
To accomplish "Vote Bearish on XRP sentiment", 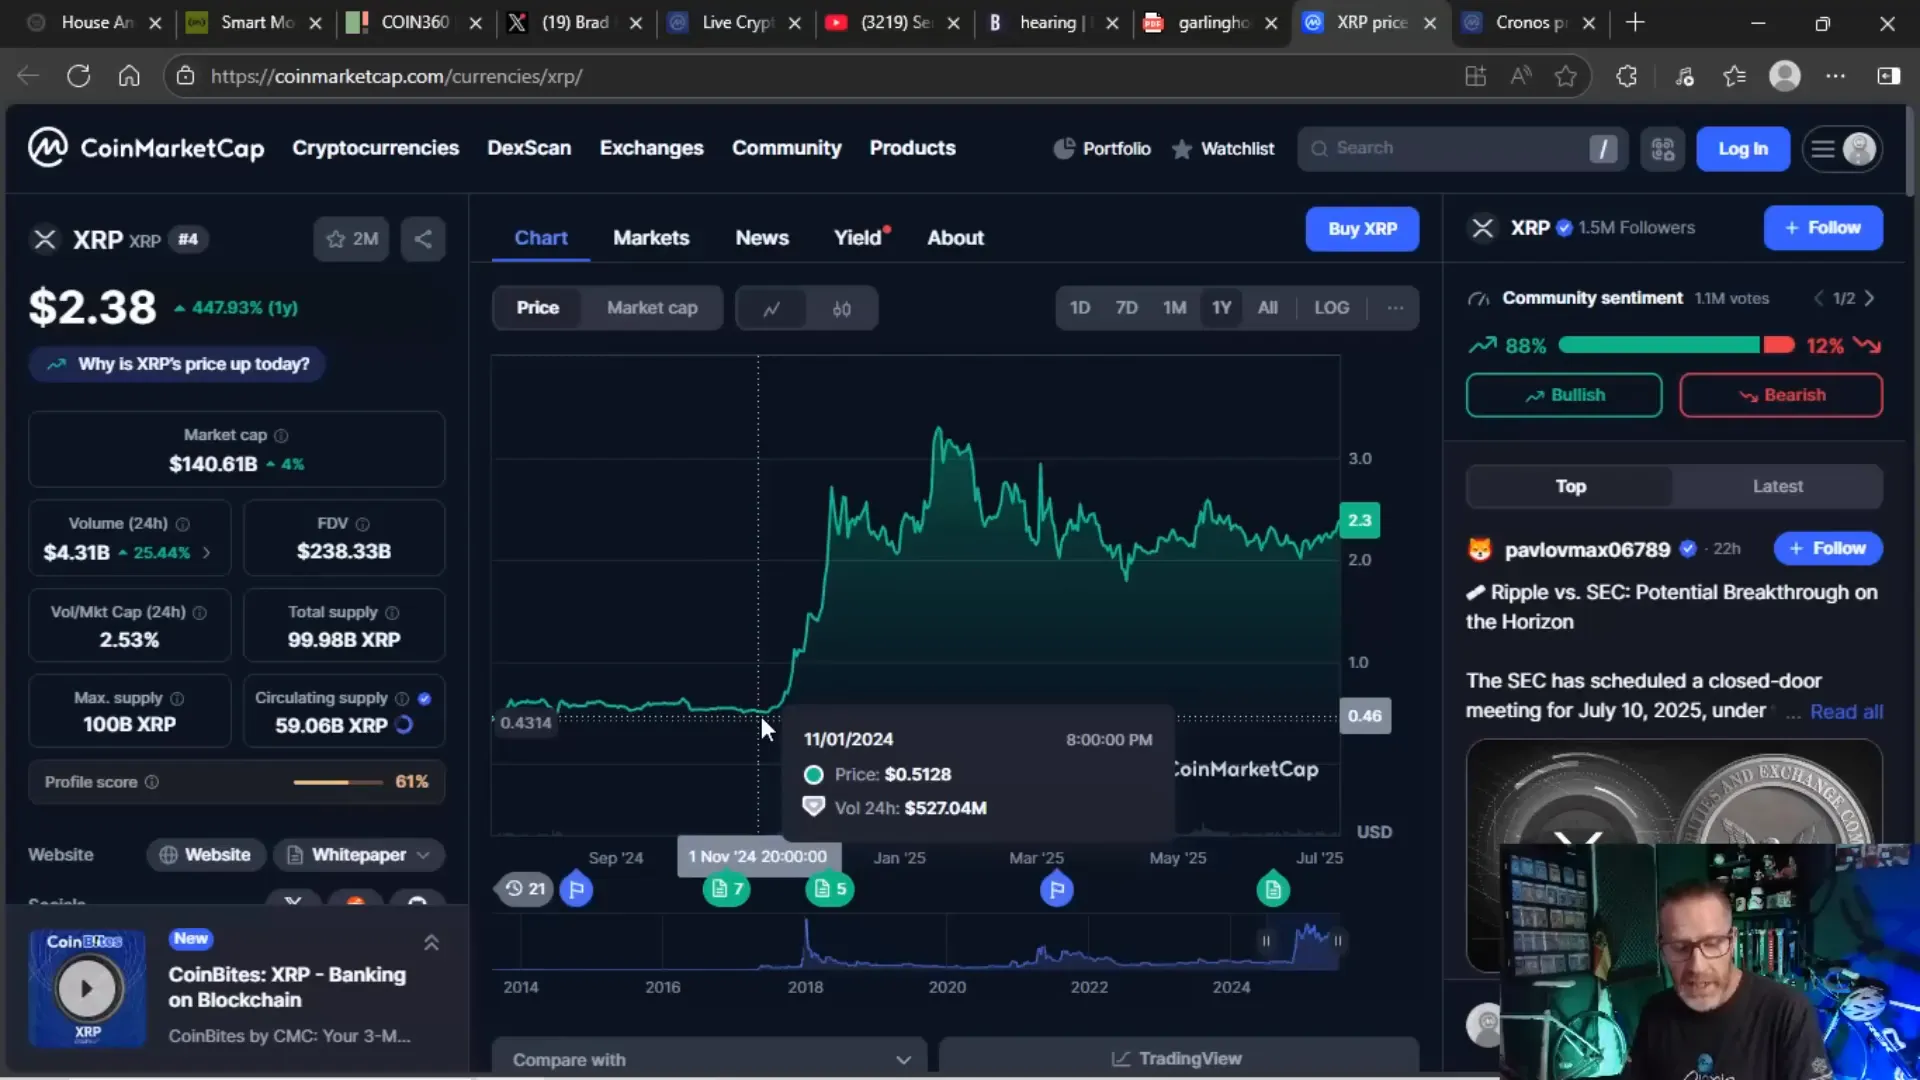I will coord(1781,395).
